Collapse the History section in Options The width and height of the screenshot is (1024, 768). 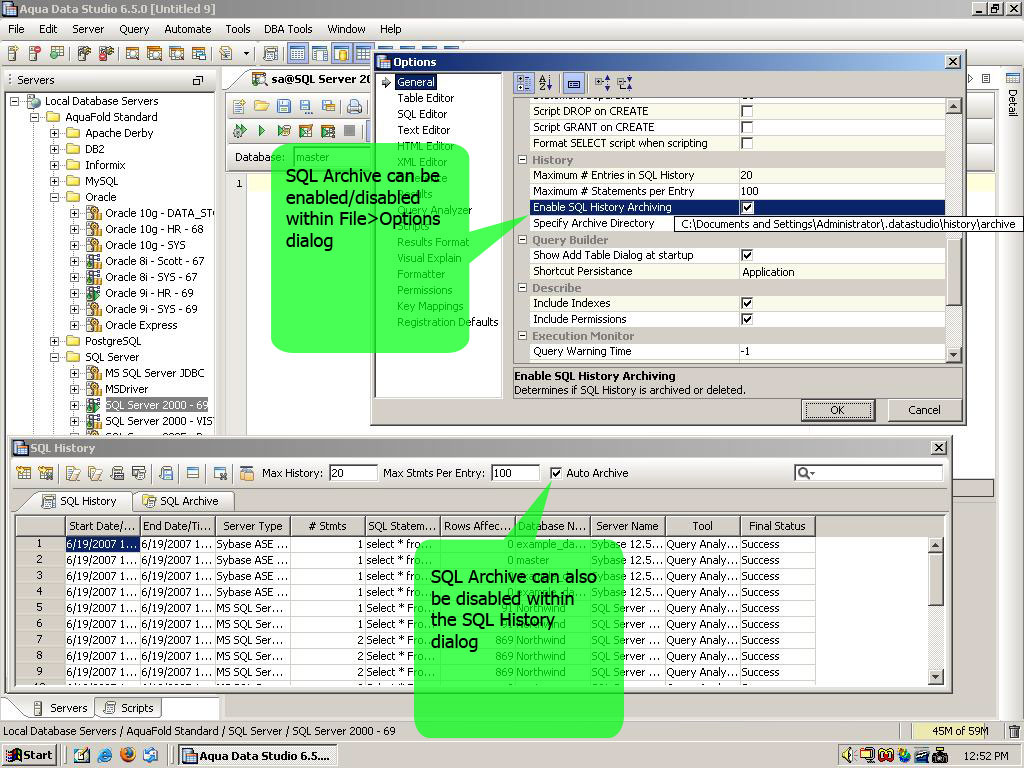point(522,159)
